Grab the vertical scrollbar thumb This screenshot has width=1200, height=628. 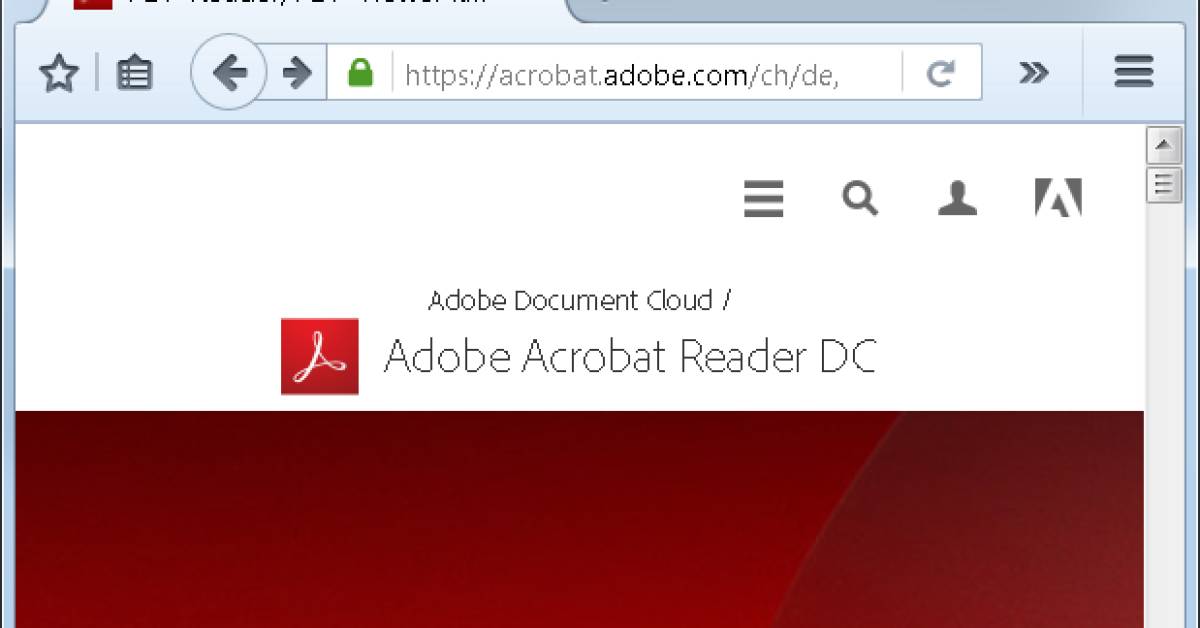pos(1163,185)
